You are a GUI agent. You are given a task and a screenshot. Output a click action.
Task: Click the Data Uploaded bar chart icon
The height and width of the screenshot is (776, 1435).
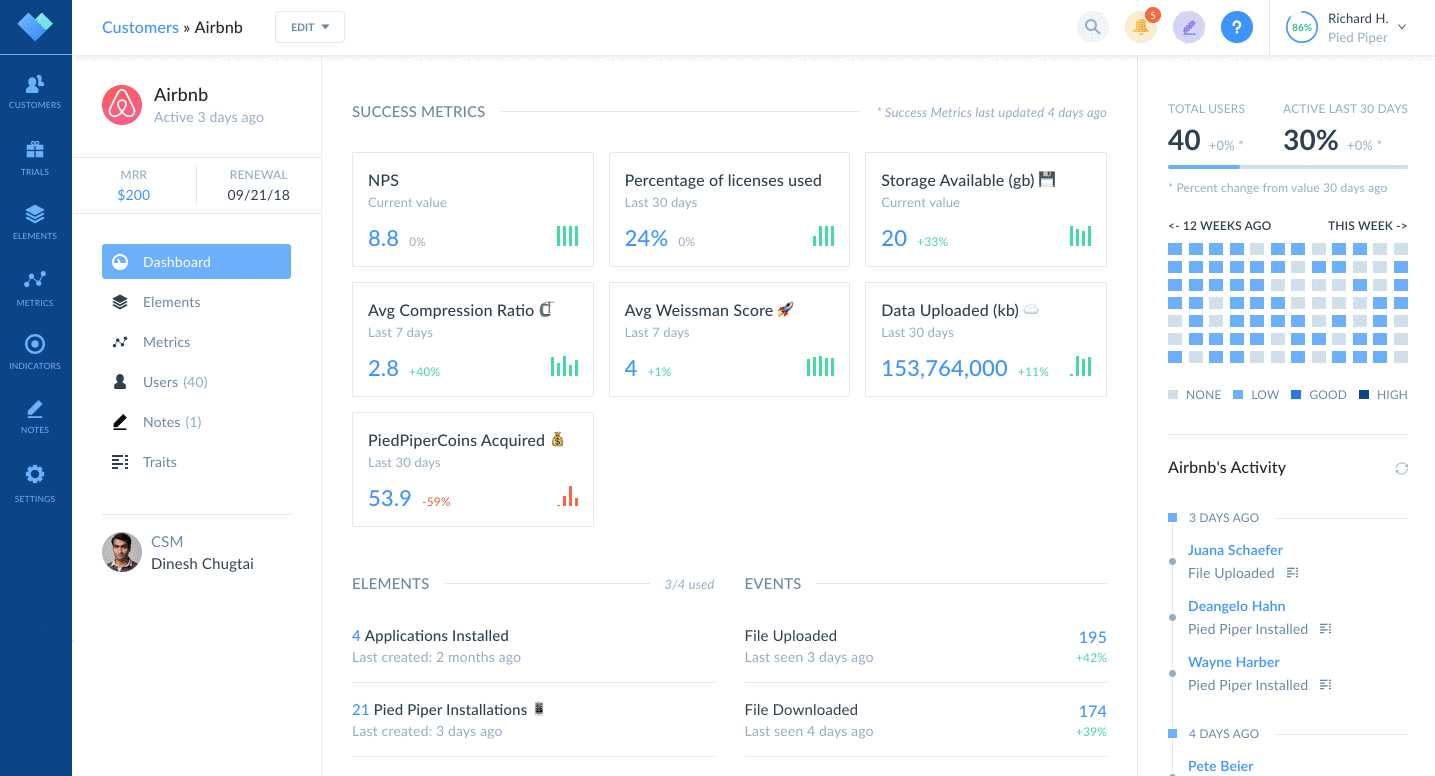[x=1080, y=366]
